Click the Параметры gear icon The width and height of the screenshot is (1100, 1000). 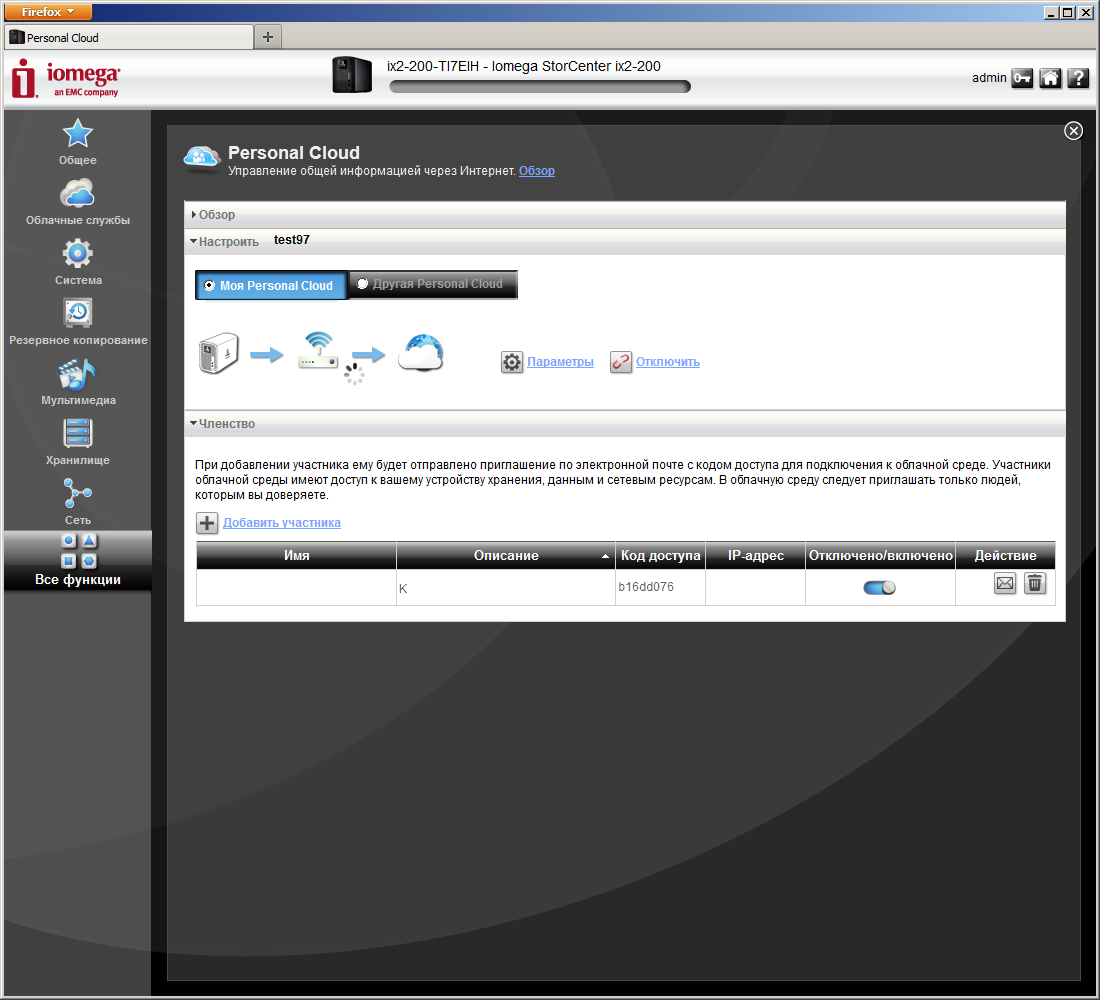[x=512, y=362]
